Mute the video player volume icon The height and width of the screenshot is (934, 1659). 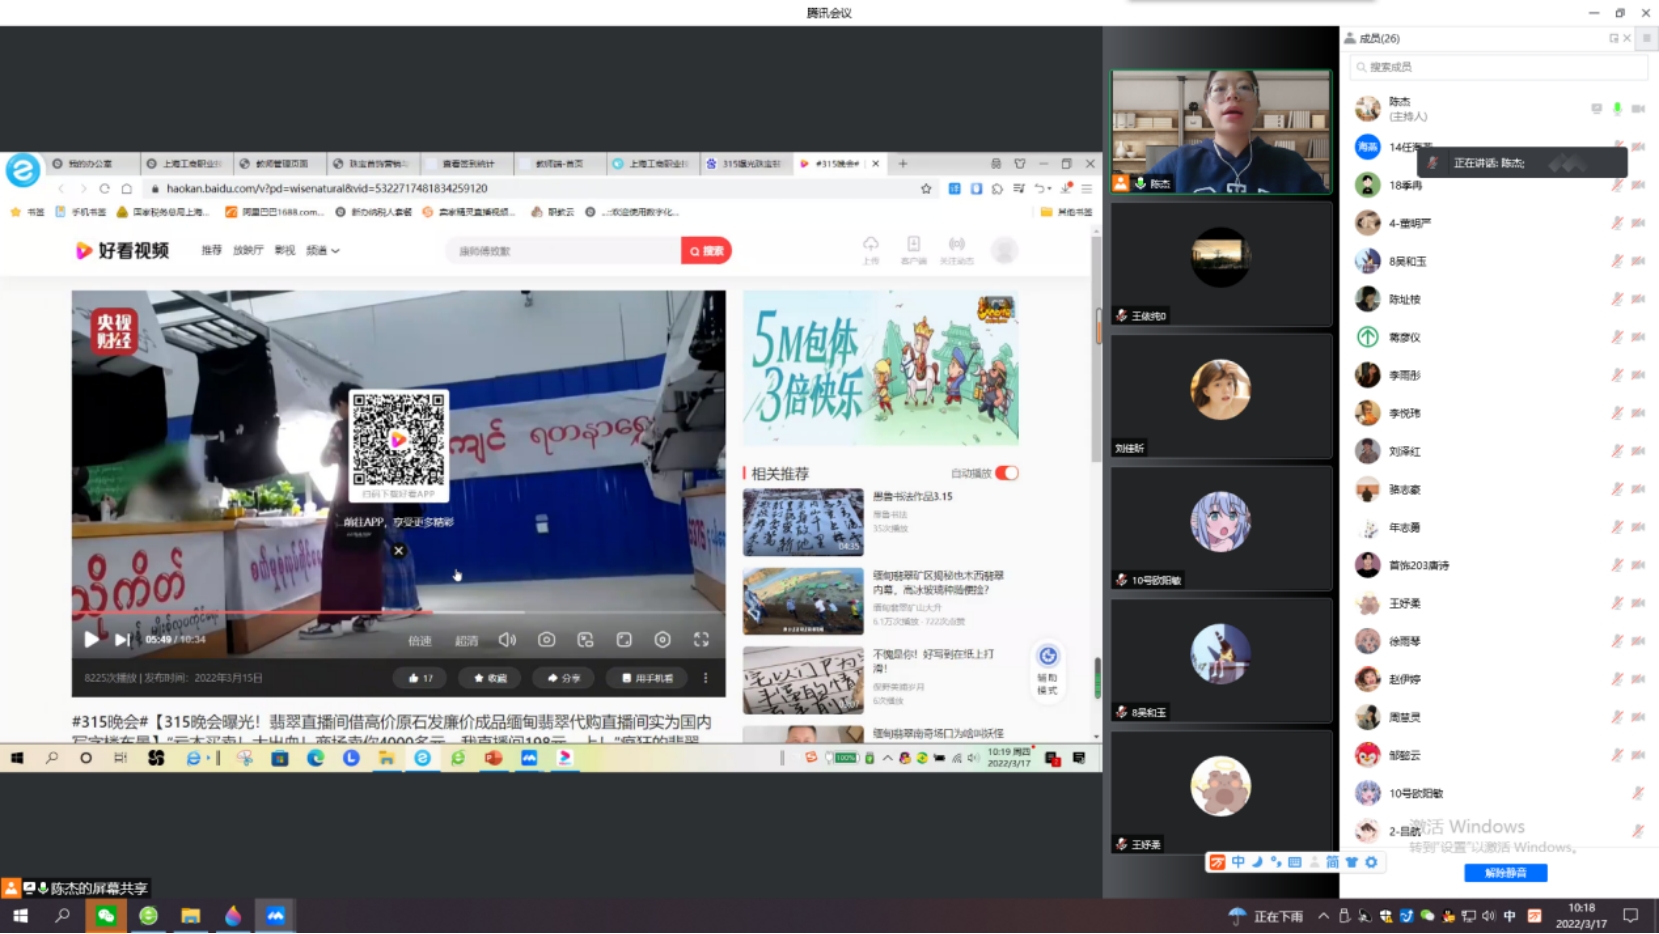click(507, 640)
